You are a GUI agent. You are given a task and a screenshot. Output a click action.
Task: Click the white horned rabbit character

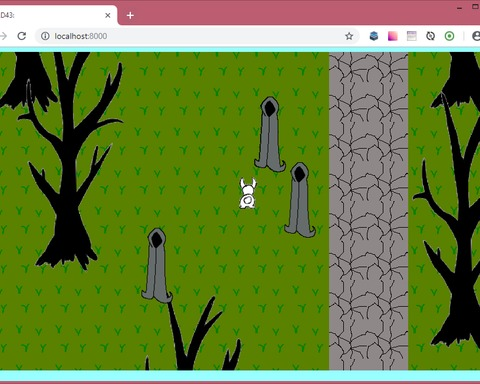[248, 193]
